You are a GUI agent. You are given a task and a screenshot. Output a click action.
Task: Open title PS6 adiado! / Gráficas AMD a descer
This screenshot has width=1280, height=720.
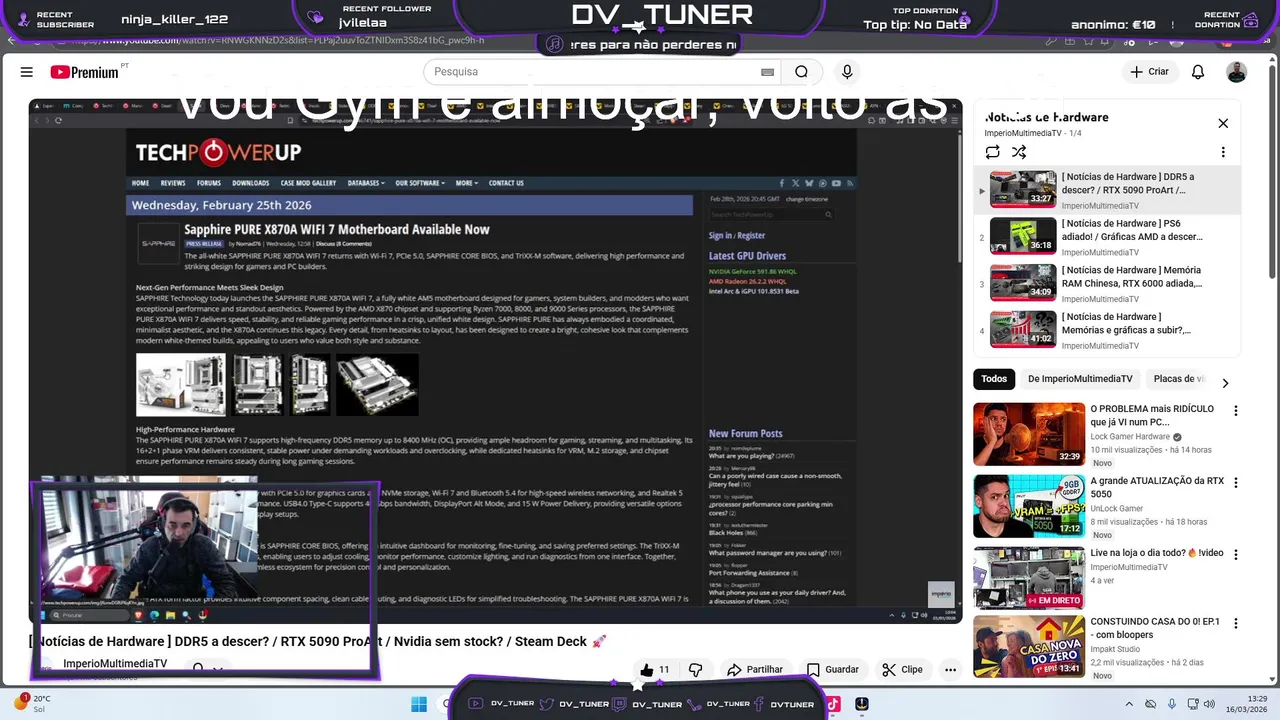(1132, 230)
